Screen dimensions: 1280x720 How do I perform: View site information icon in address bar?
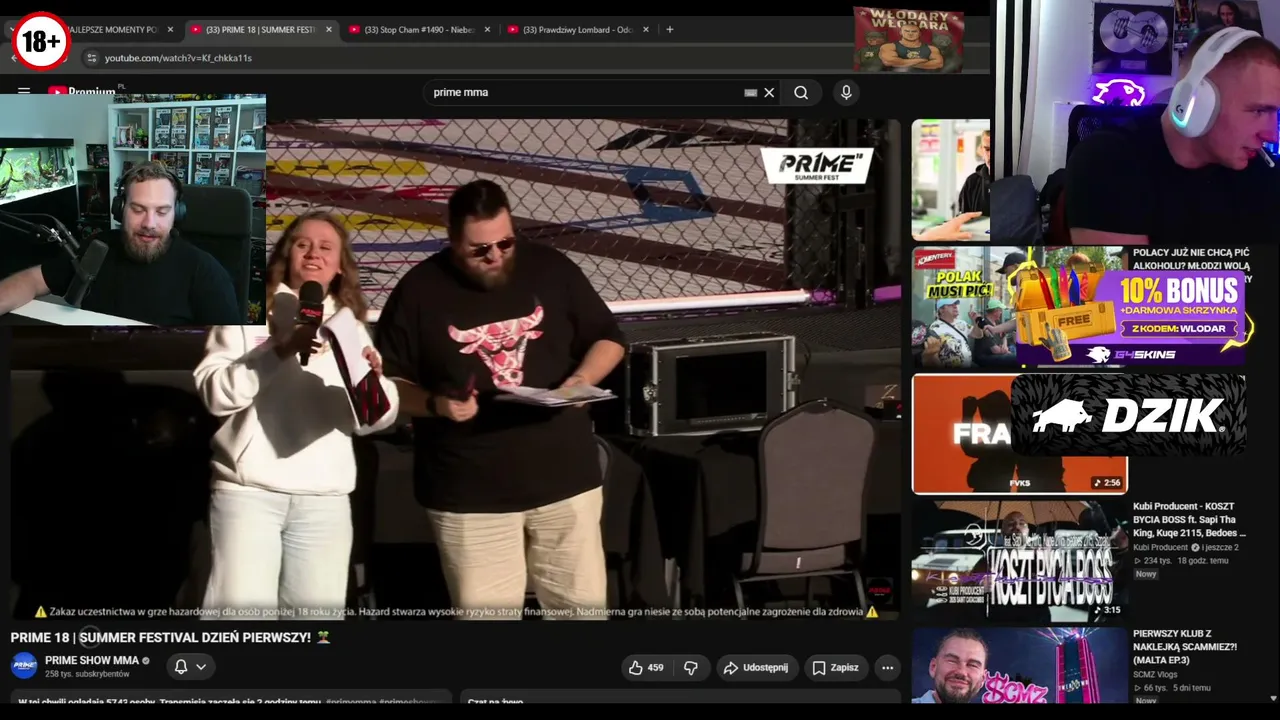[91, 58]
